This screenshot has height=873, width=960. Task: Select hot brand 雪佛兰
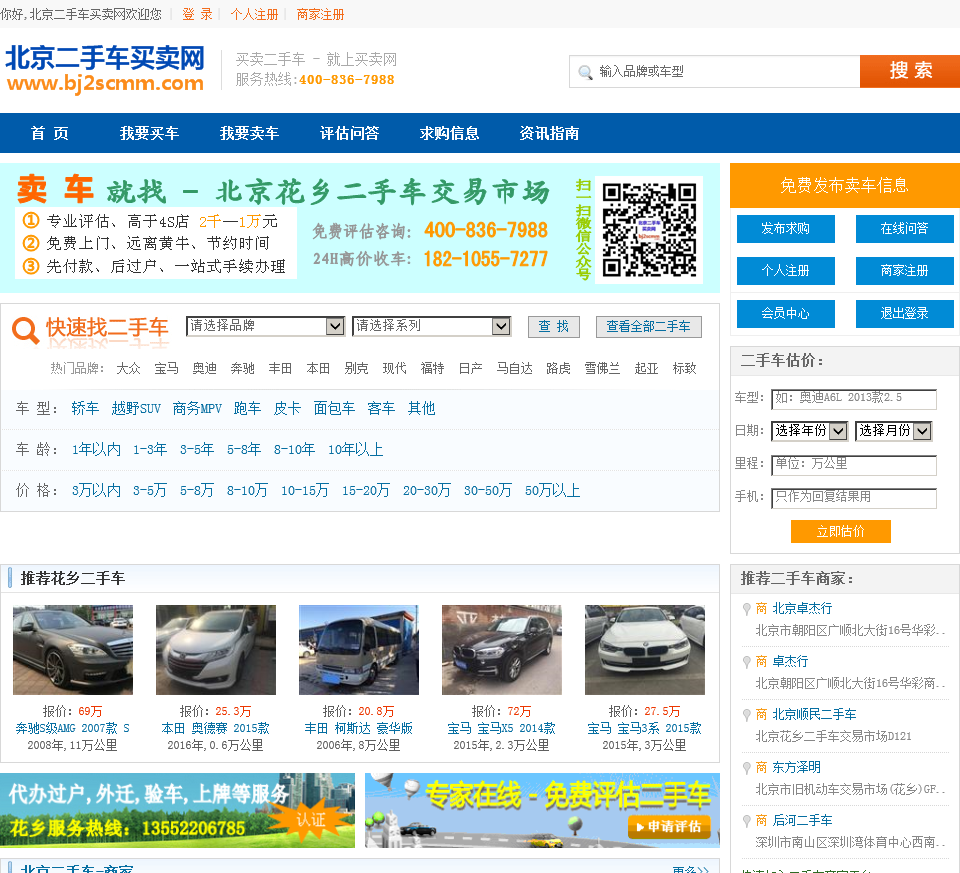tap(602, 368)
